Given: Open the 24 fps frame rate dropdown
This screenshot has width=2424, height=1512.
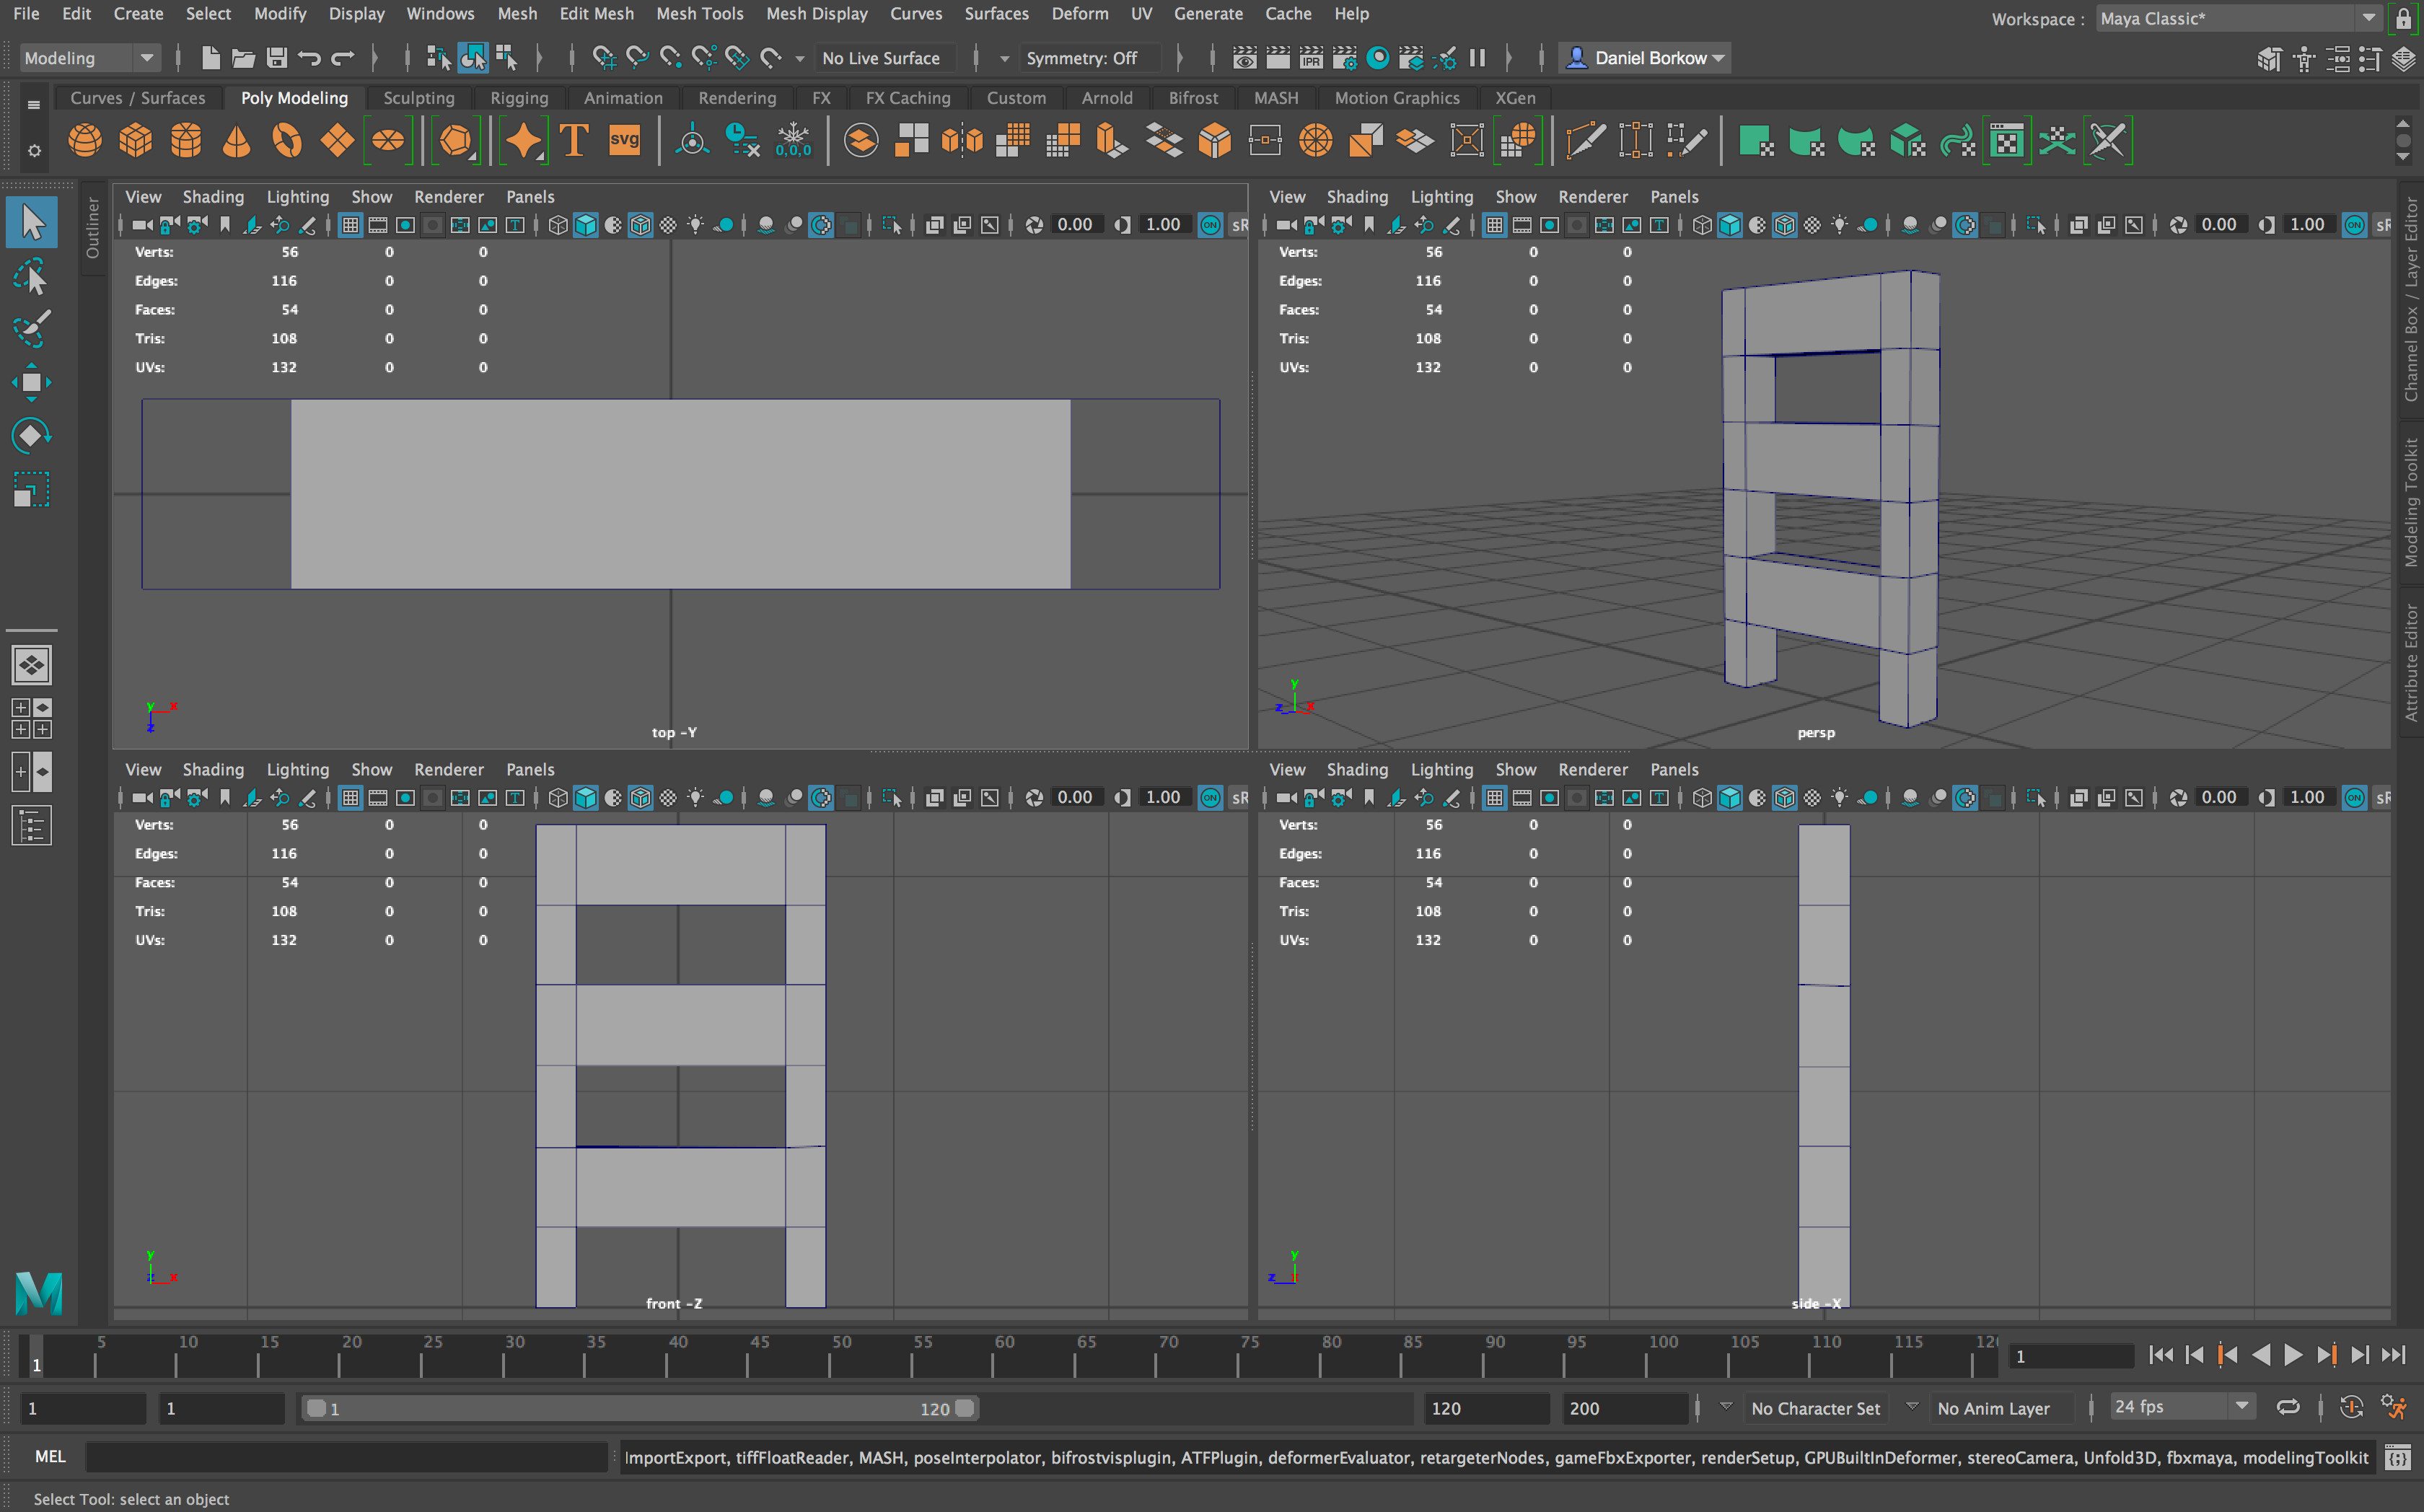Looking at the screenshot, I should click(x=2182, y=1407).
